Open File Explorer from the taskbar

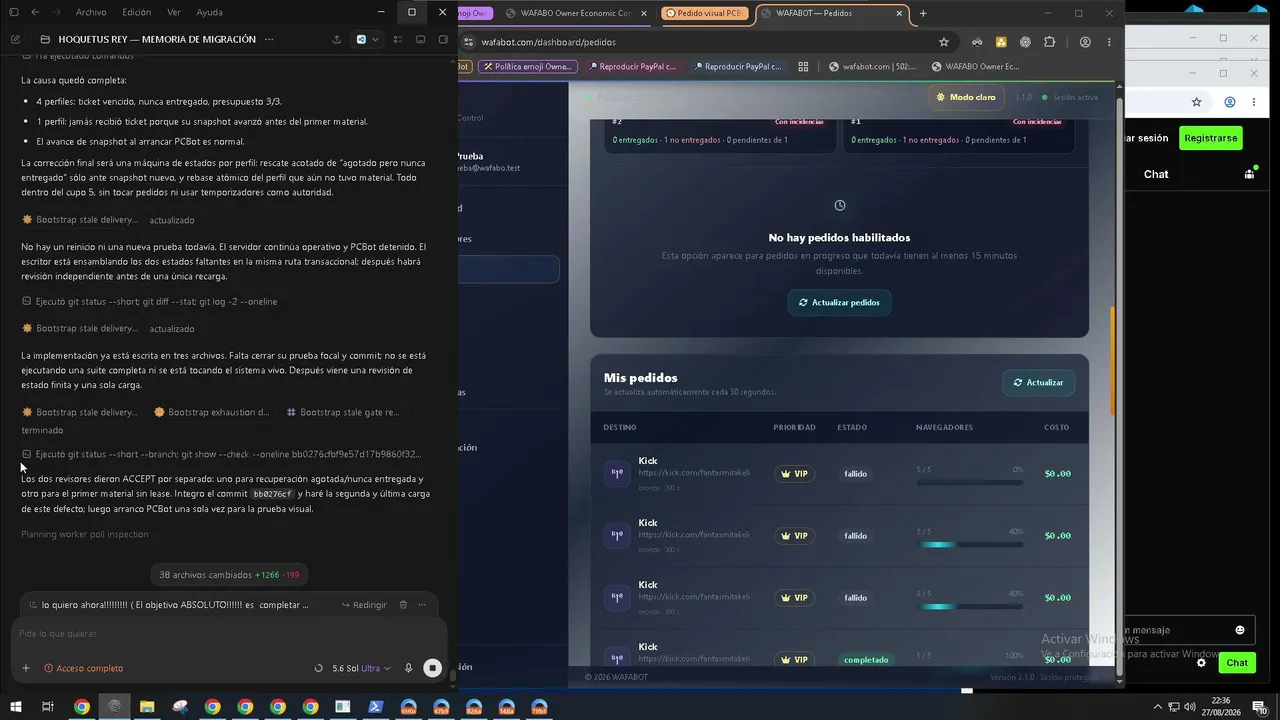tap(147, 706)
